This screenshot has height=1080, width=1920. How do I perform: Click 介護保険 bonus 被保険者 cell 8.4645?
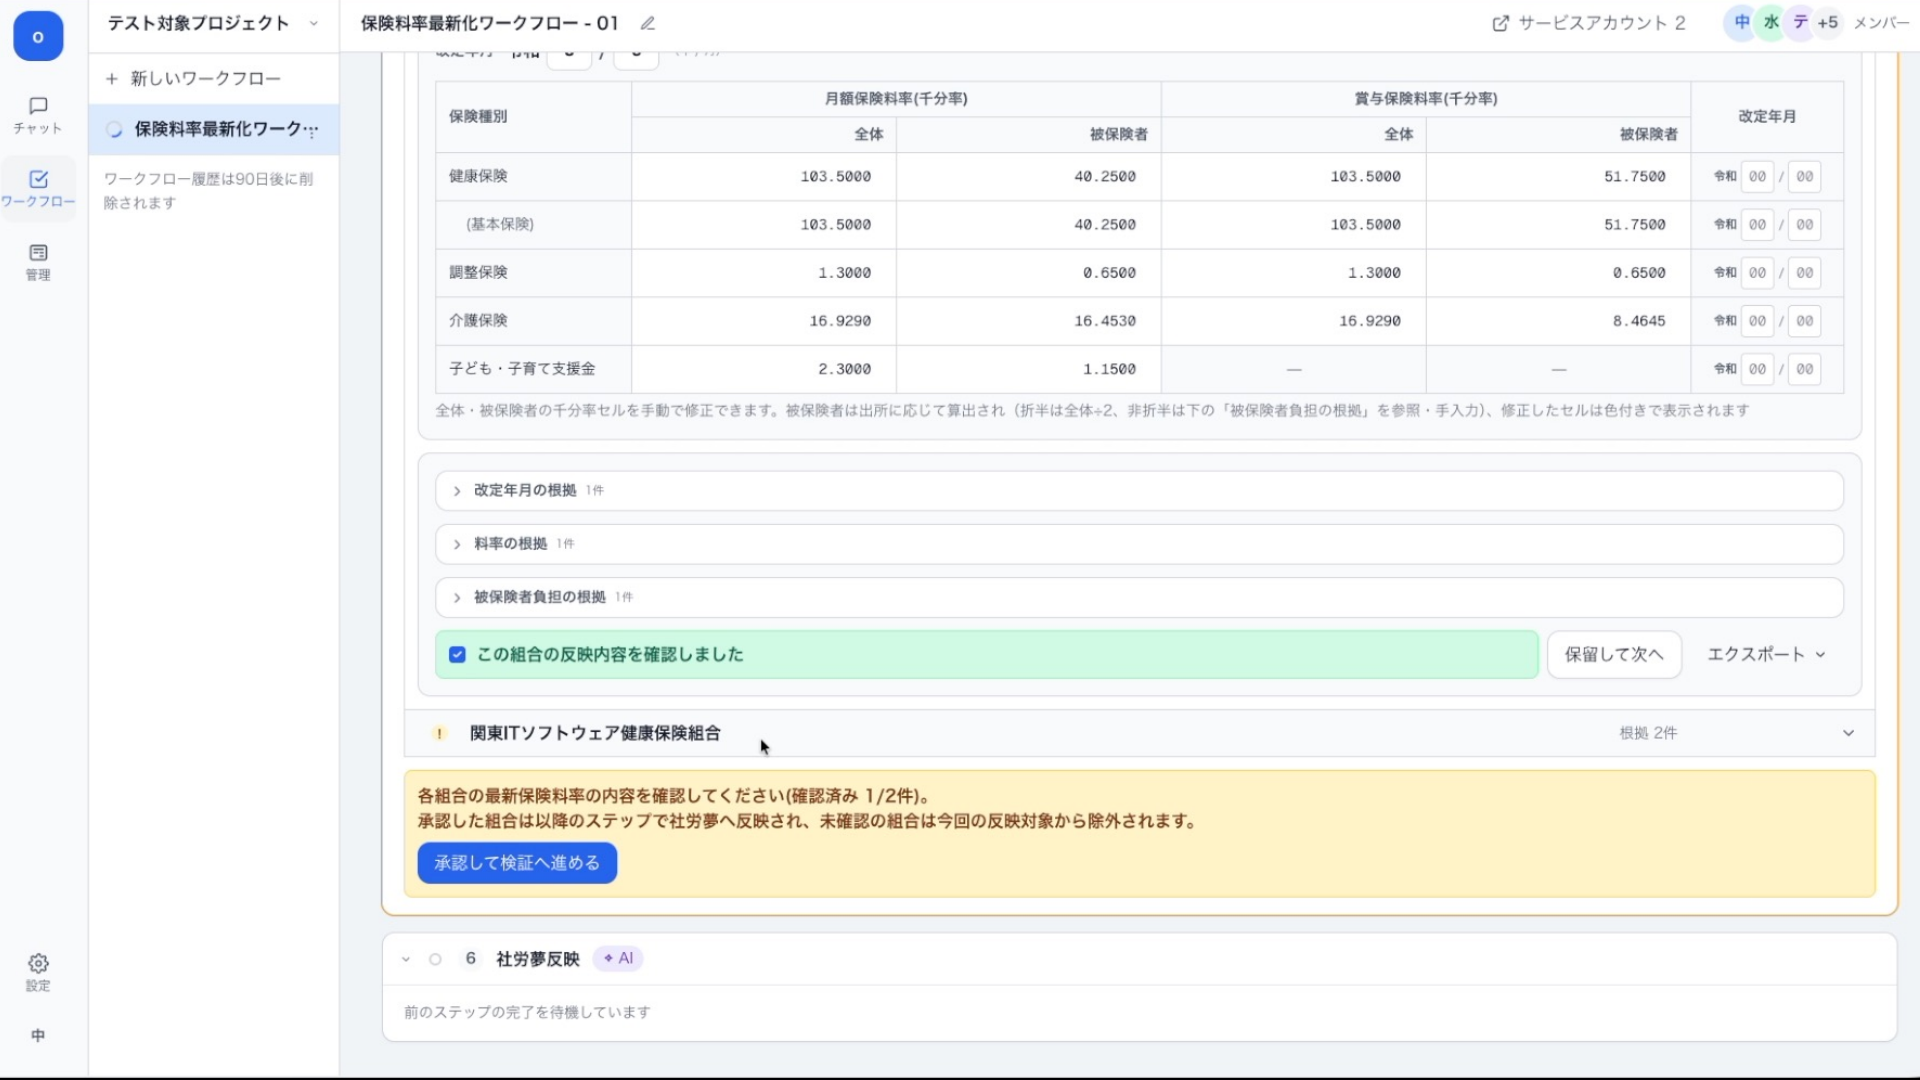1558,321
